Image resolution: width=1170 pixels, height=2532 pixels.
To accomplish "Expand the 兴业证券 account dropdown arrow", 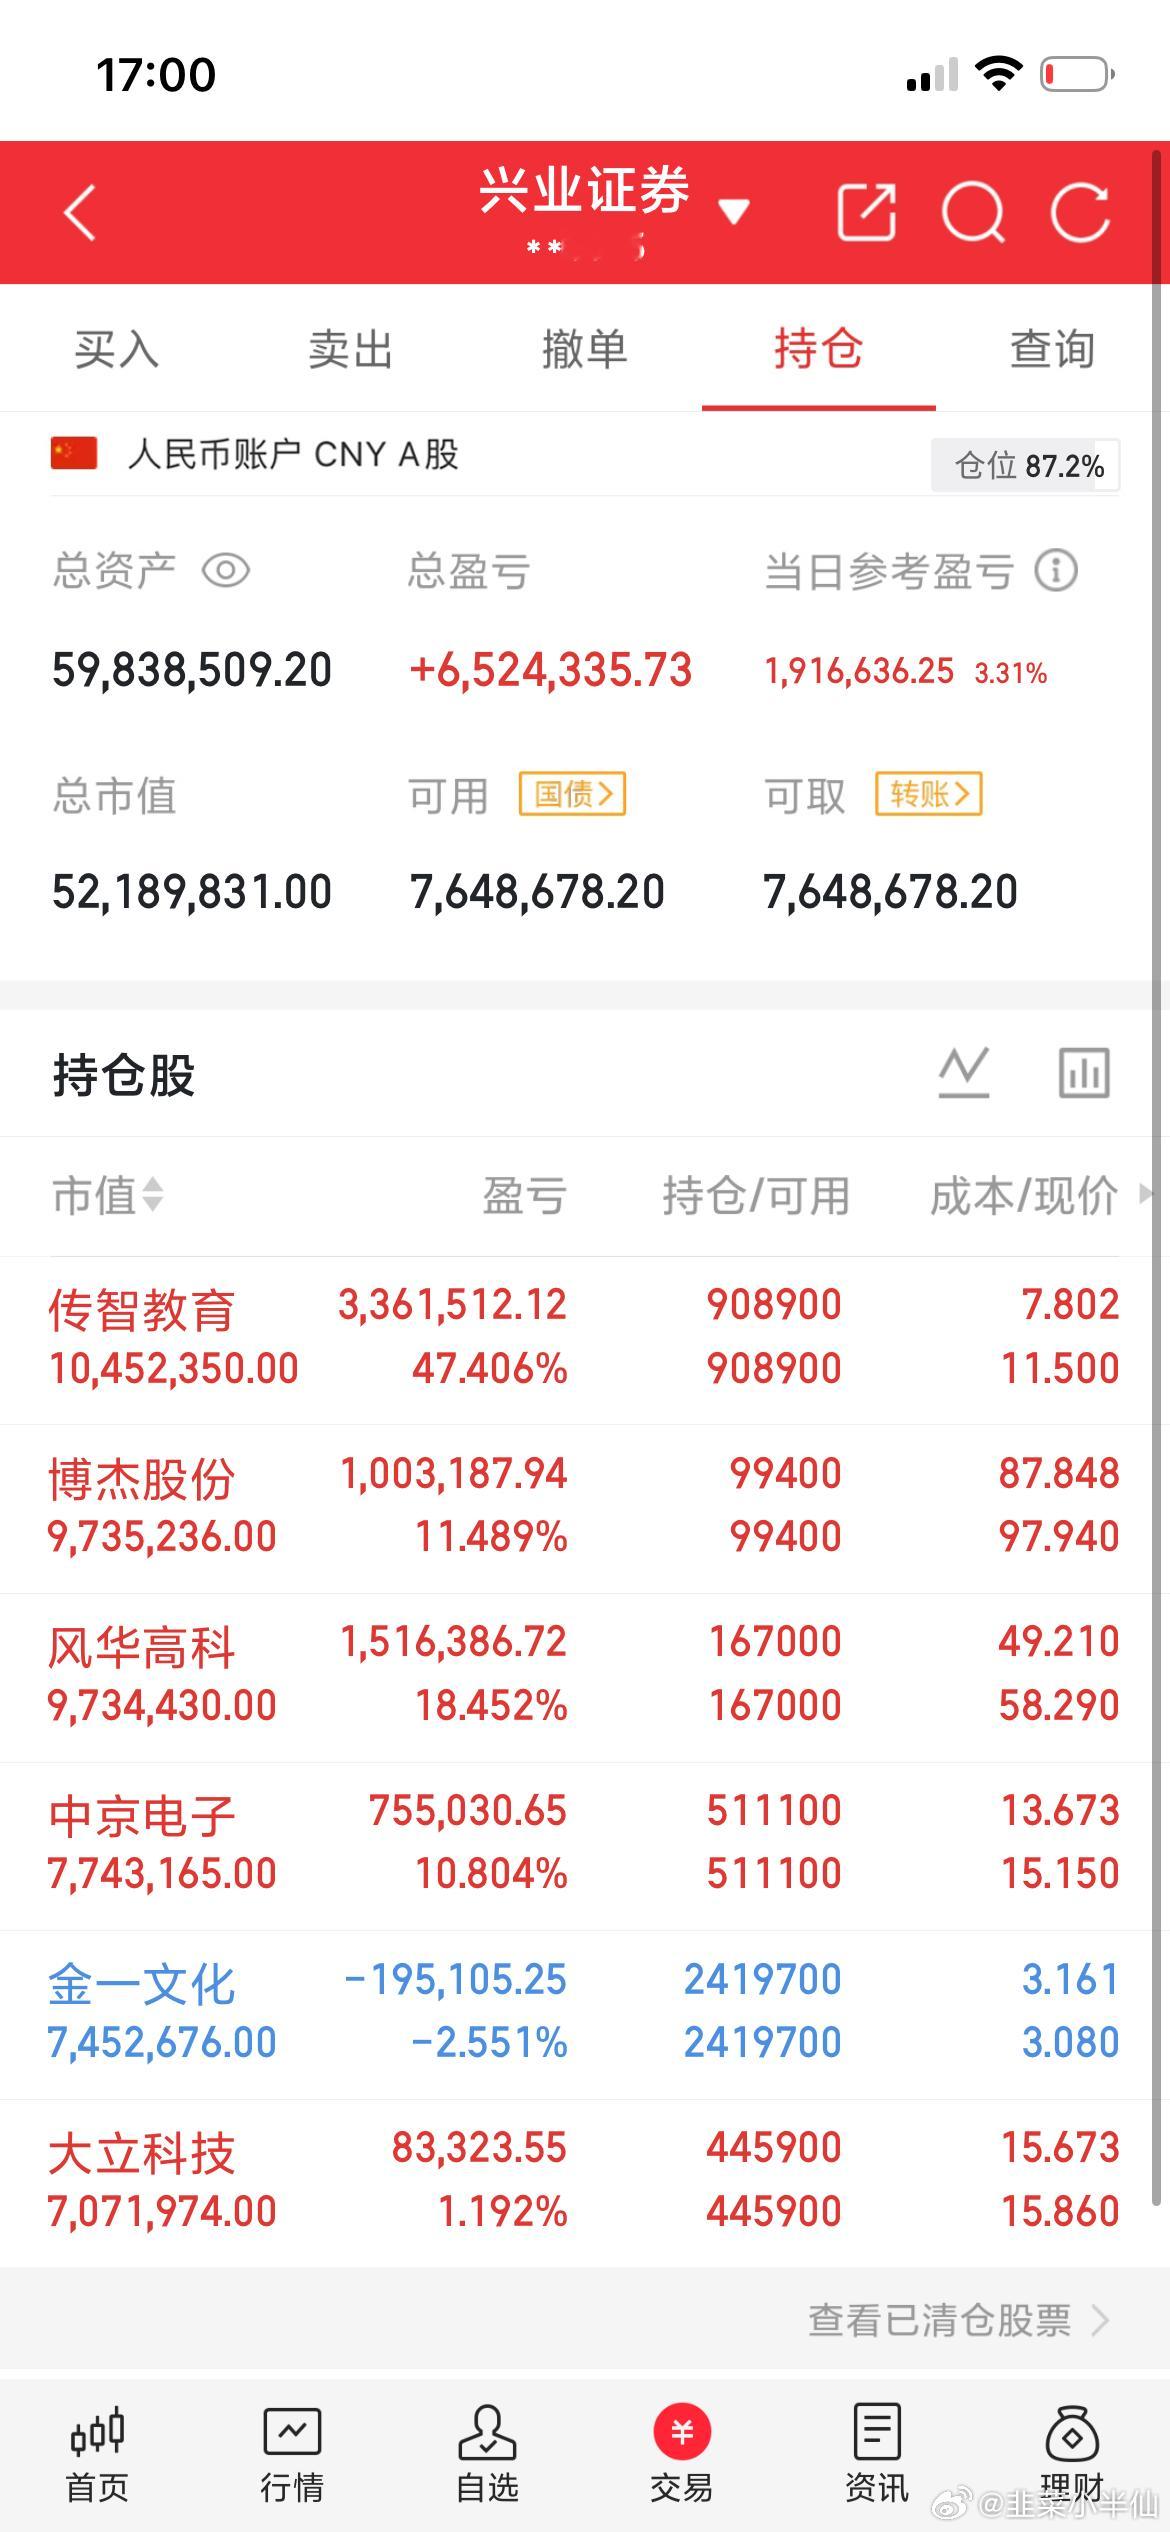I will [x=734, y=211].
